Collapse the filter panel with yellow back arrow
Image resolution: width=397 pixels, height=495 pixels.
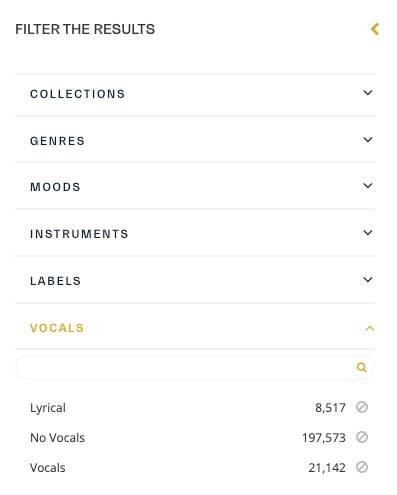coord(375,29)
